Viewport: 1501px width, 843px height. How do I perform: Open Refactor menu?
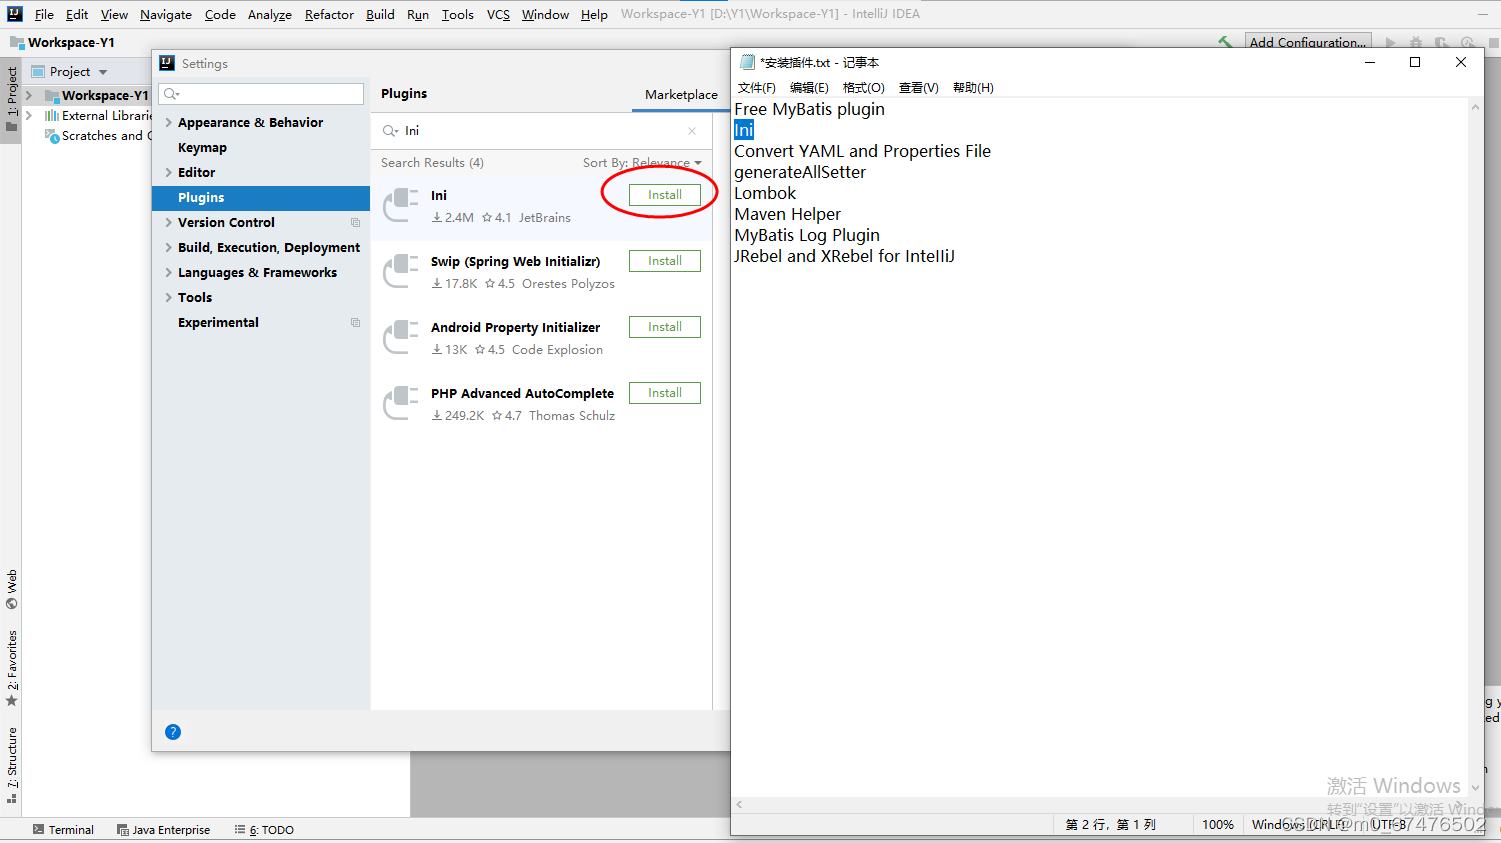(x=329, y=15)
